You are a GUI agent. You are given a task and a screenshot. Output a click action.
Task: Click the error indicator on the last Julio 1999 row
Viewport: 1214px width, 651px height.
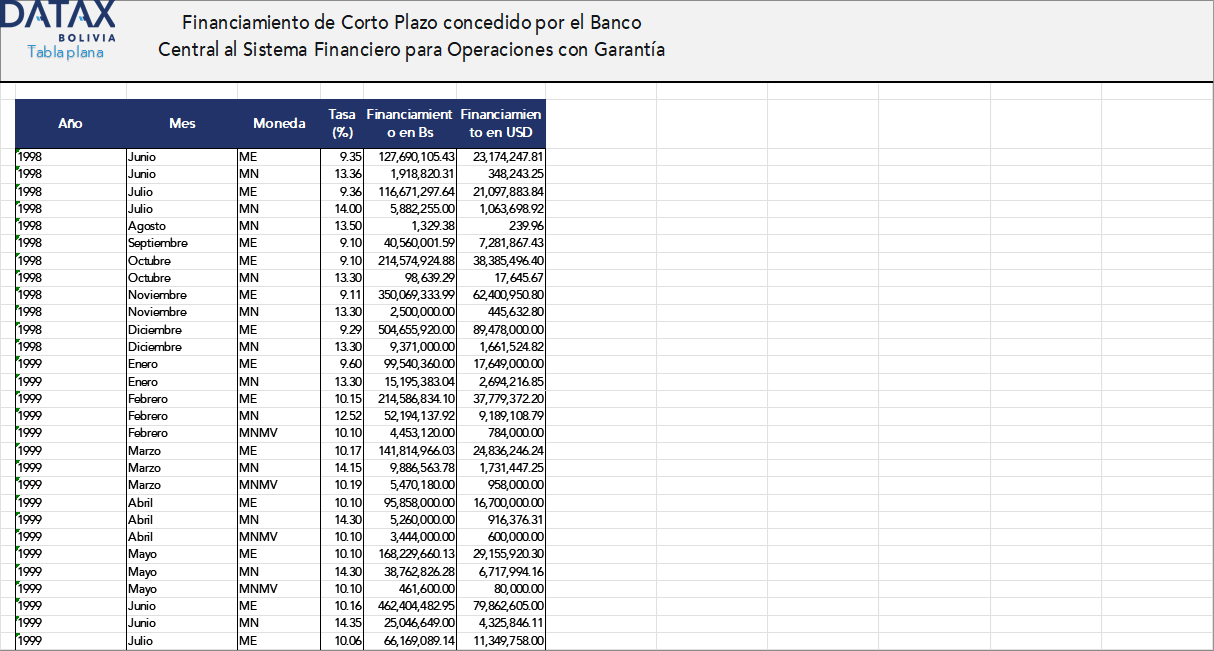[x=17, y=636]
